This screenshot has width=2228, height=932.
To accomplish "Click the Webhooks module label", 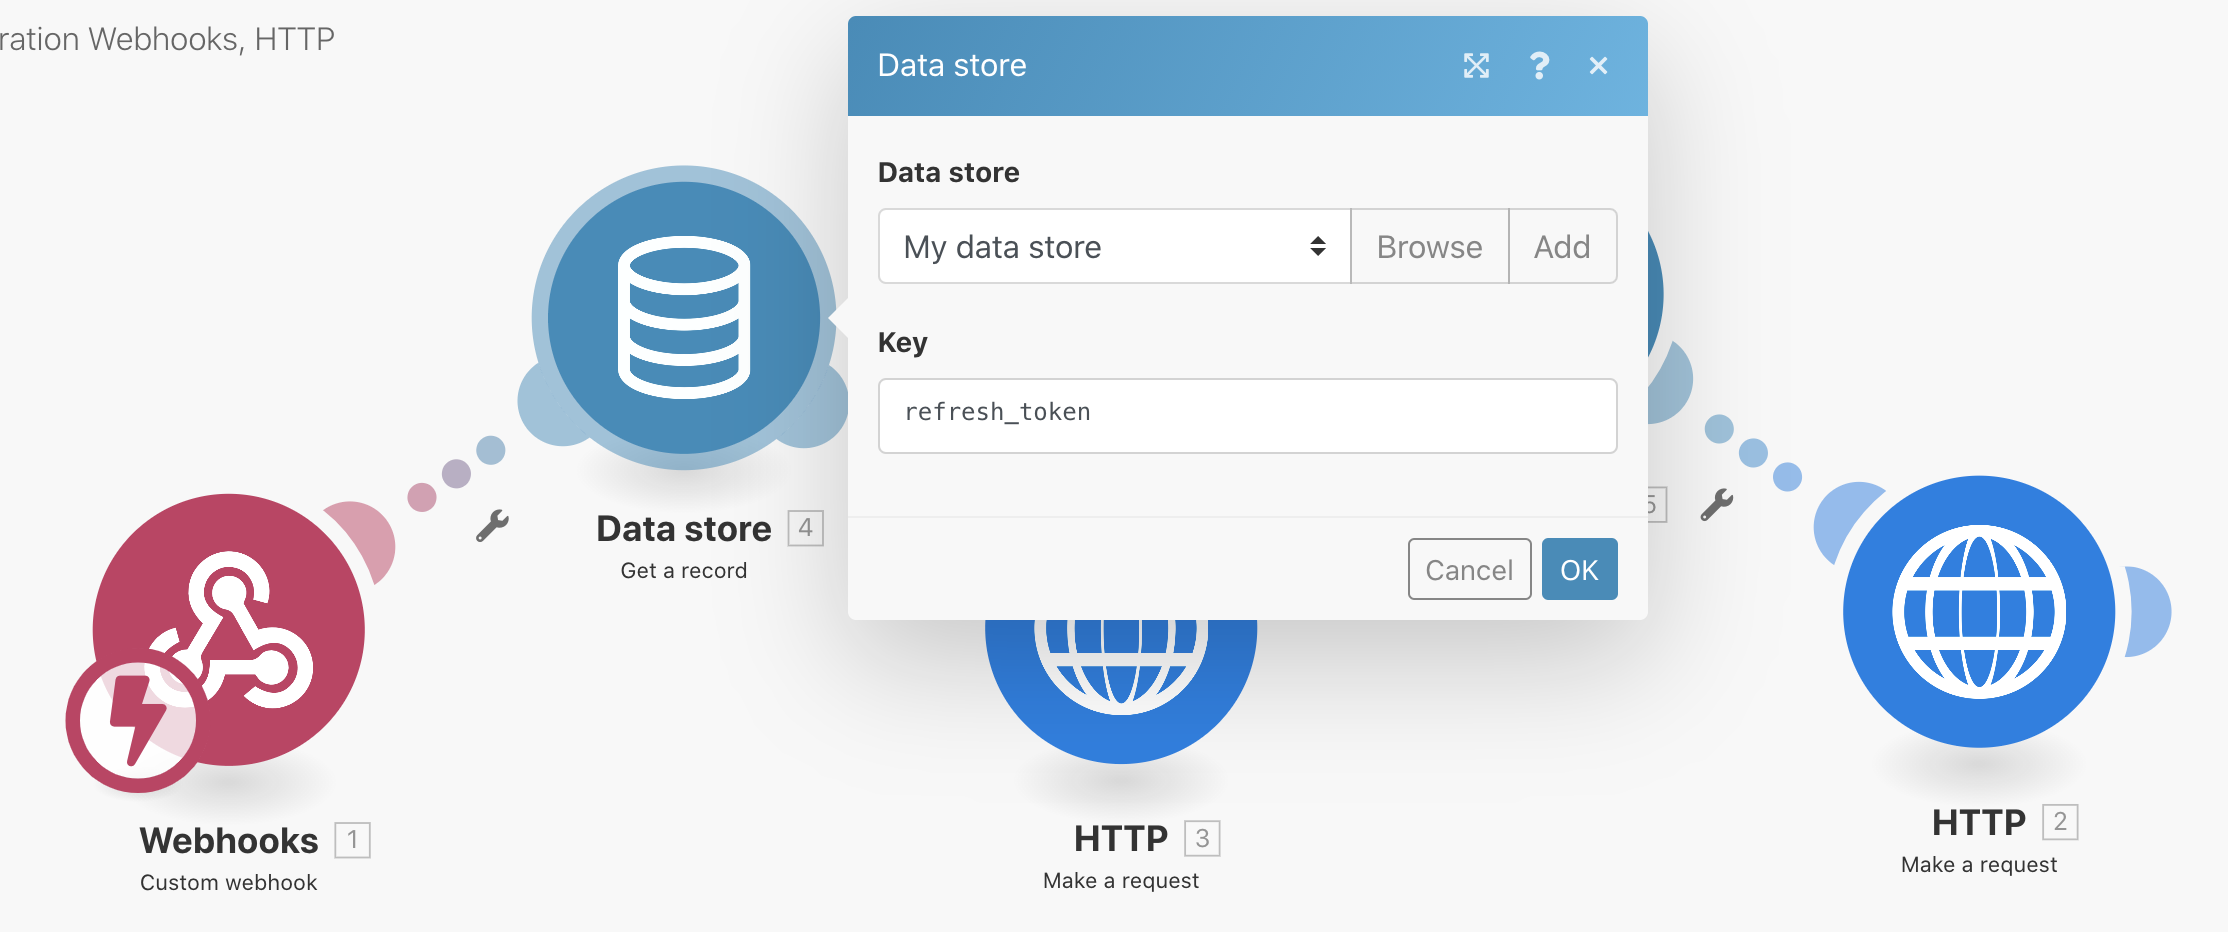I will 229,840.
